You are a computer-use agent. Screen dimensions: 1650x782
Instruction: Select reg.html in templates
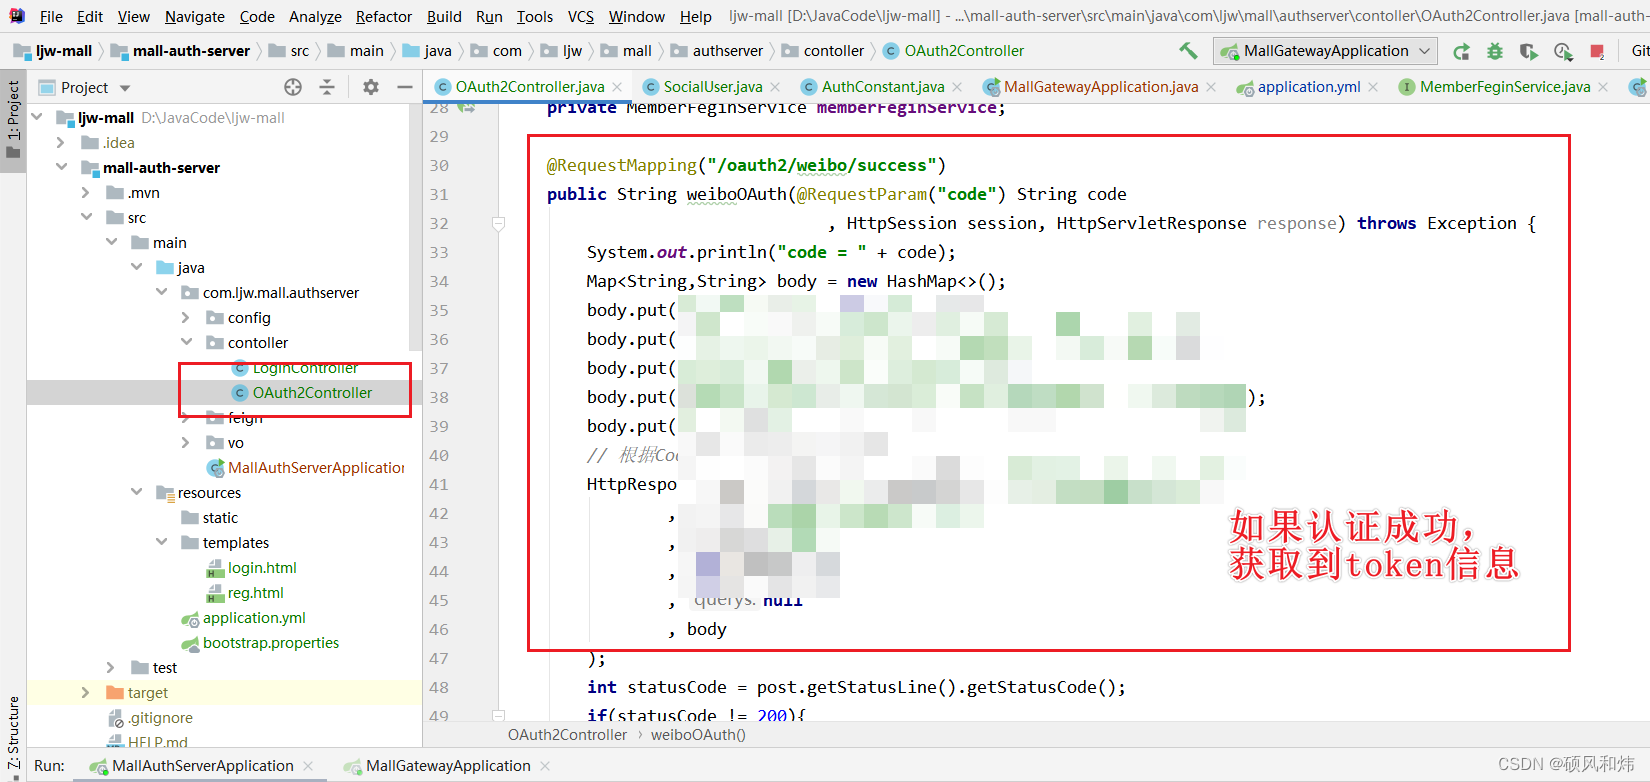coord(255,592)
